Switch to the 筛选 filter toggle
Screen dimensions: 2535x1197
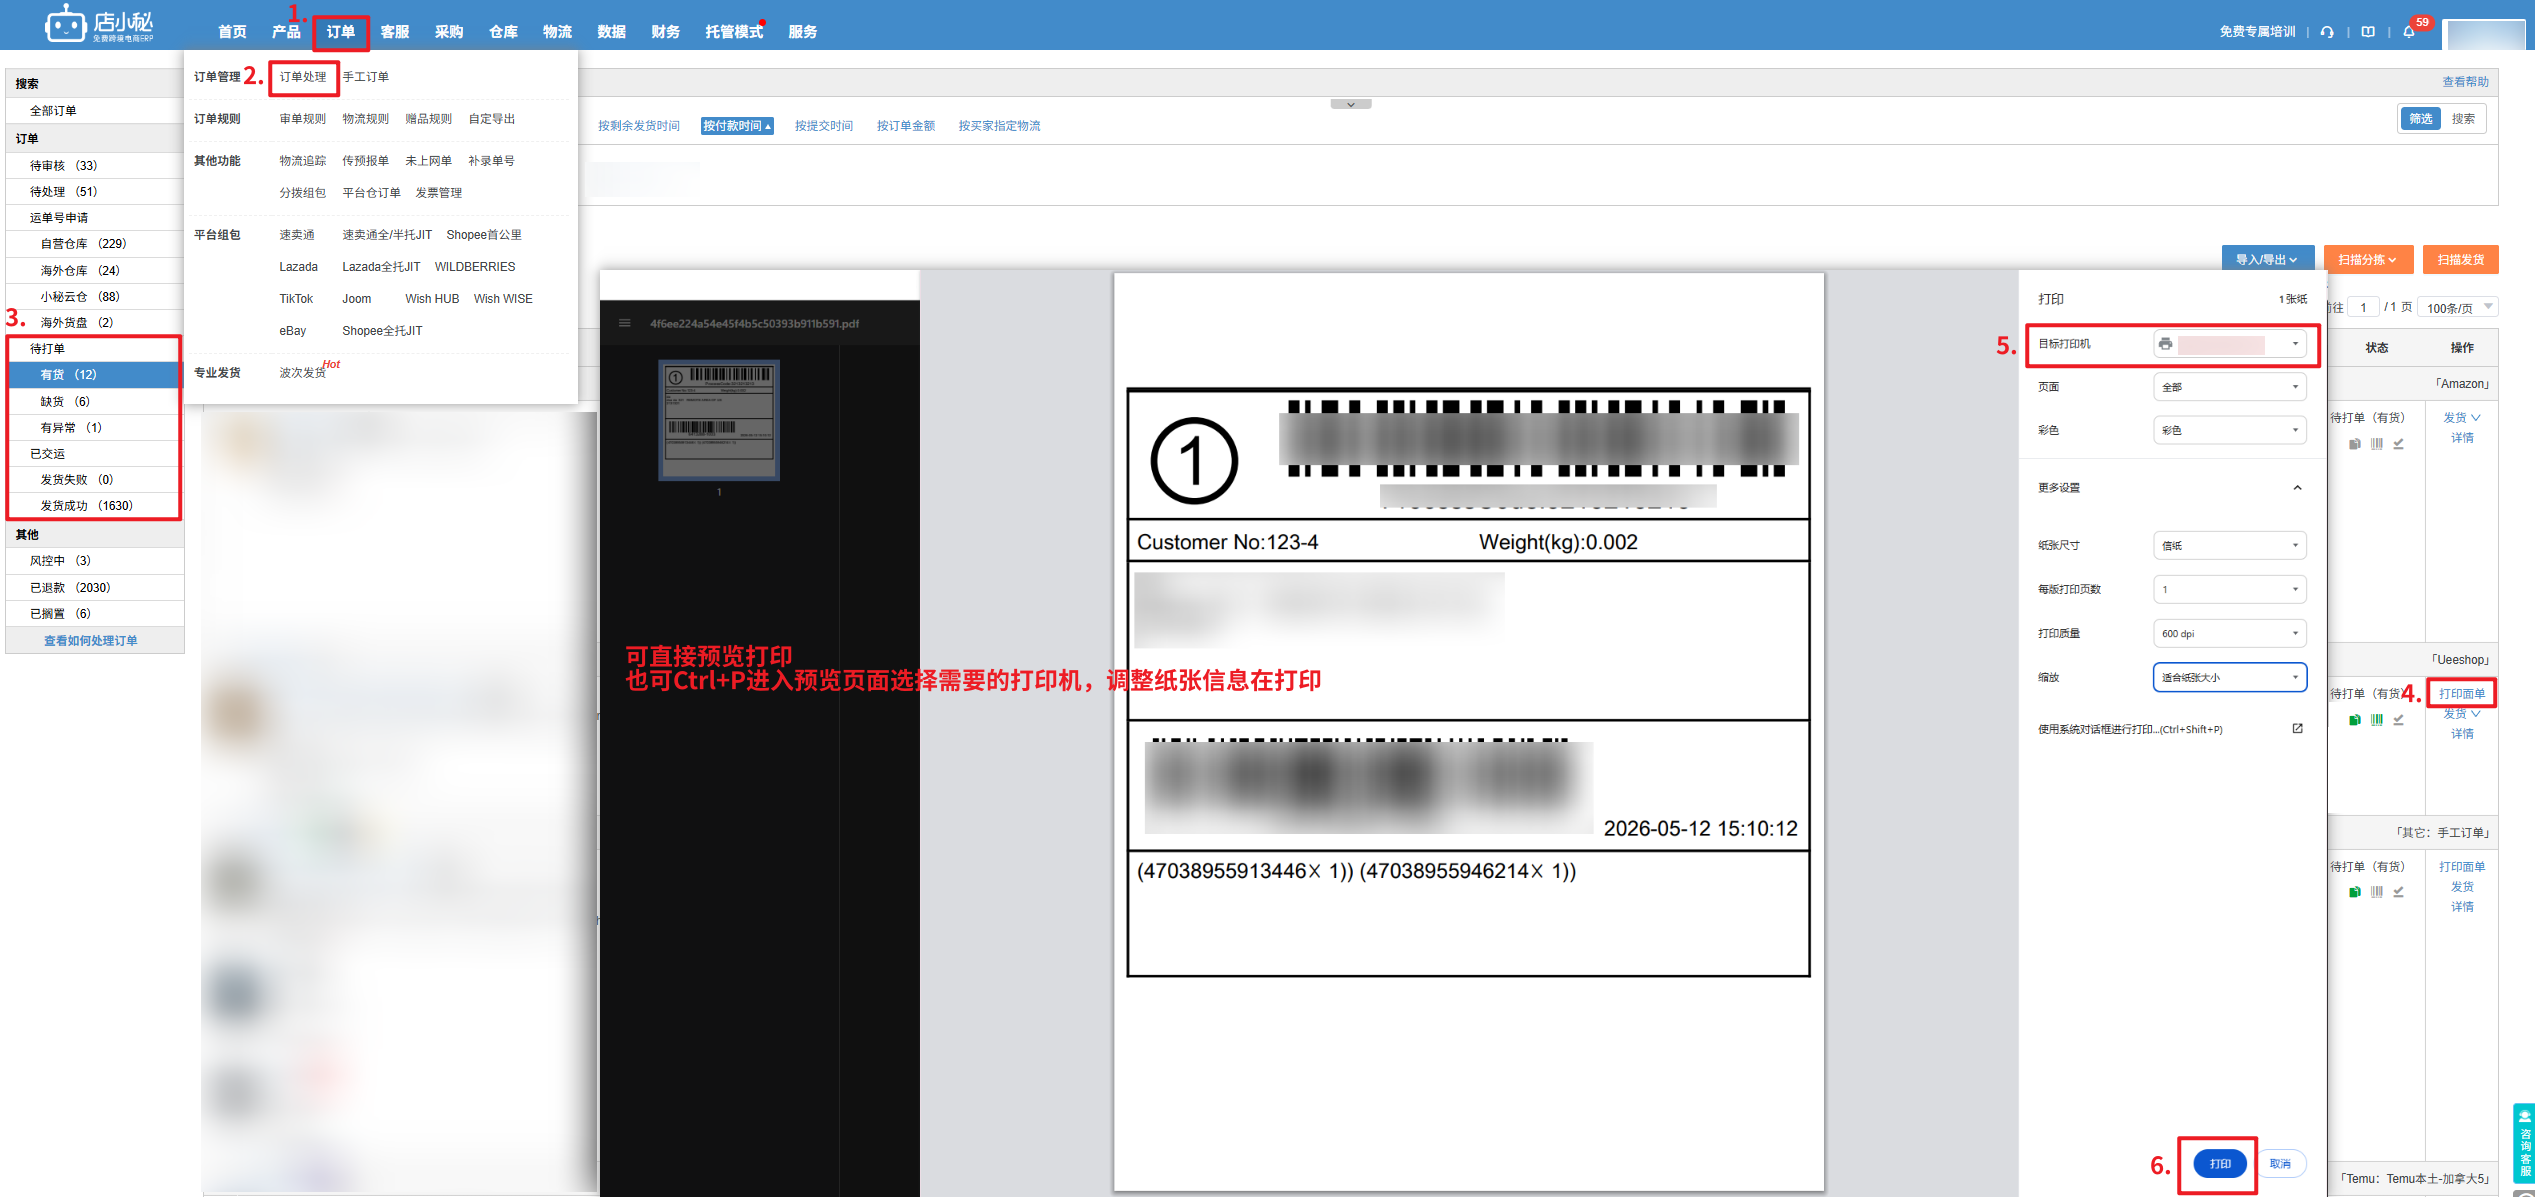(2420, 119)
